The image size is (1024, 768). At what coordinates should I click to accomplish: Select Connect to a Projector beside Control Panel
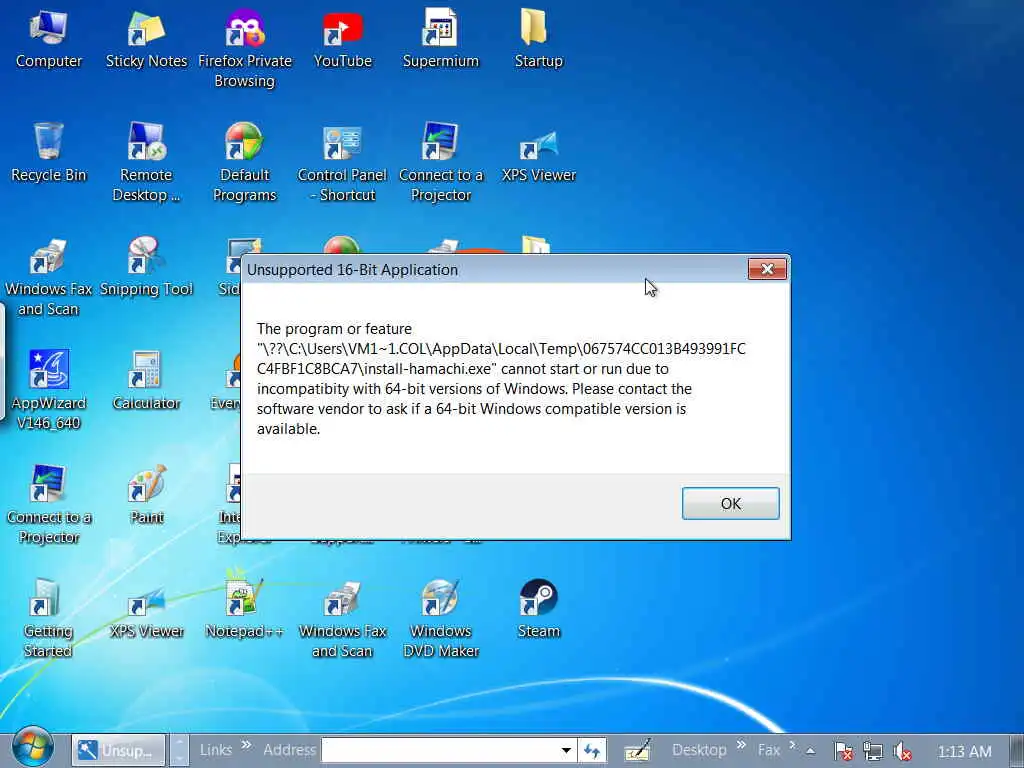[440, 163]
